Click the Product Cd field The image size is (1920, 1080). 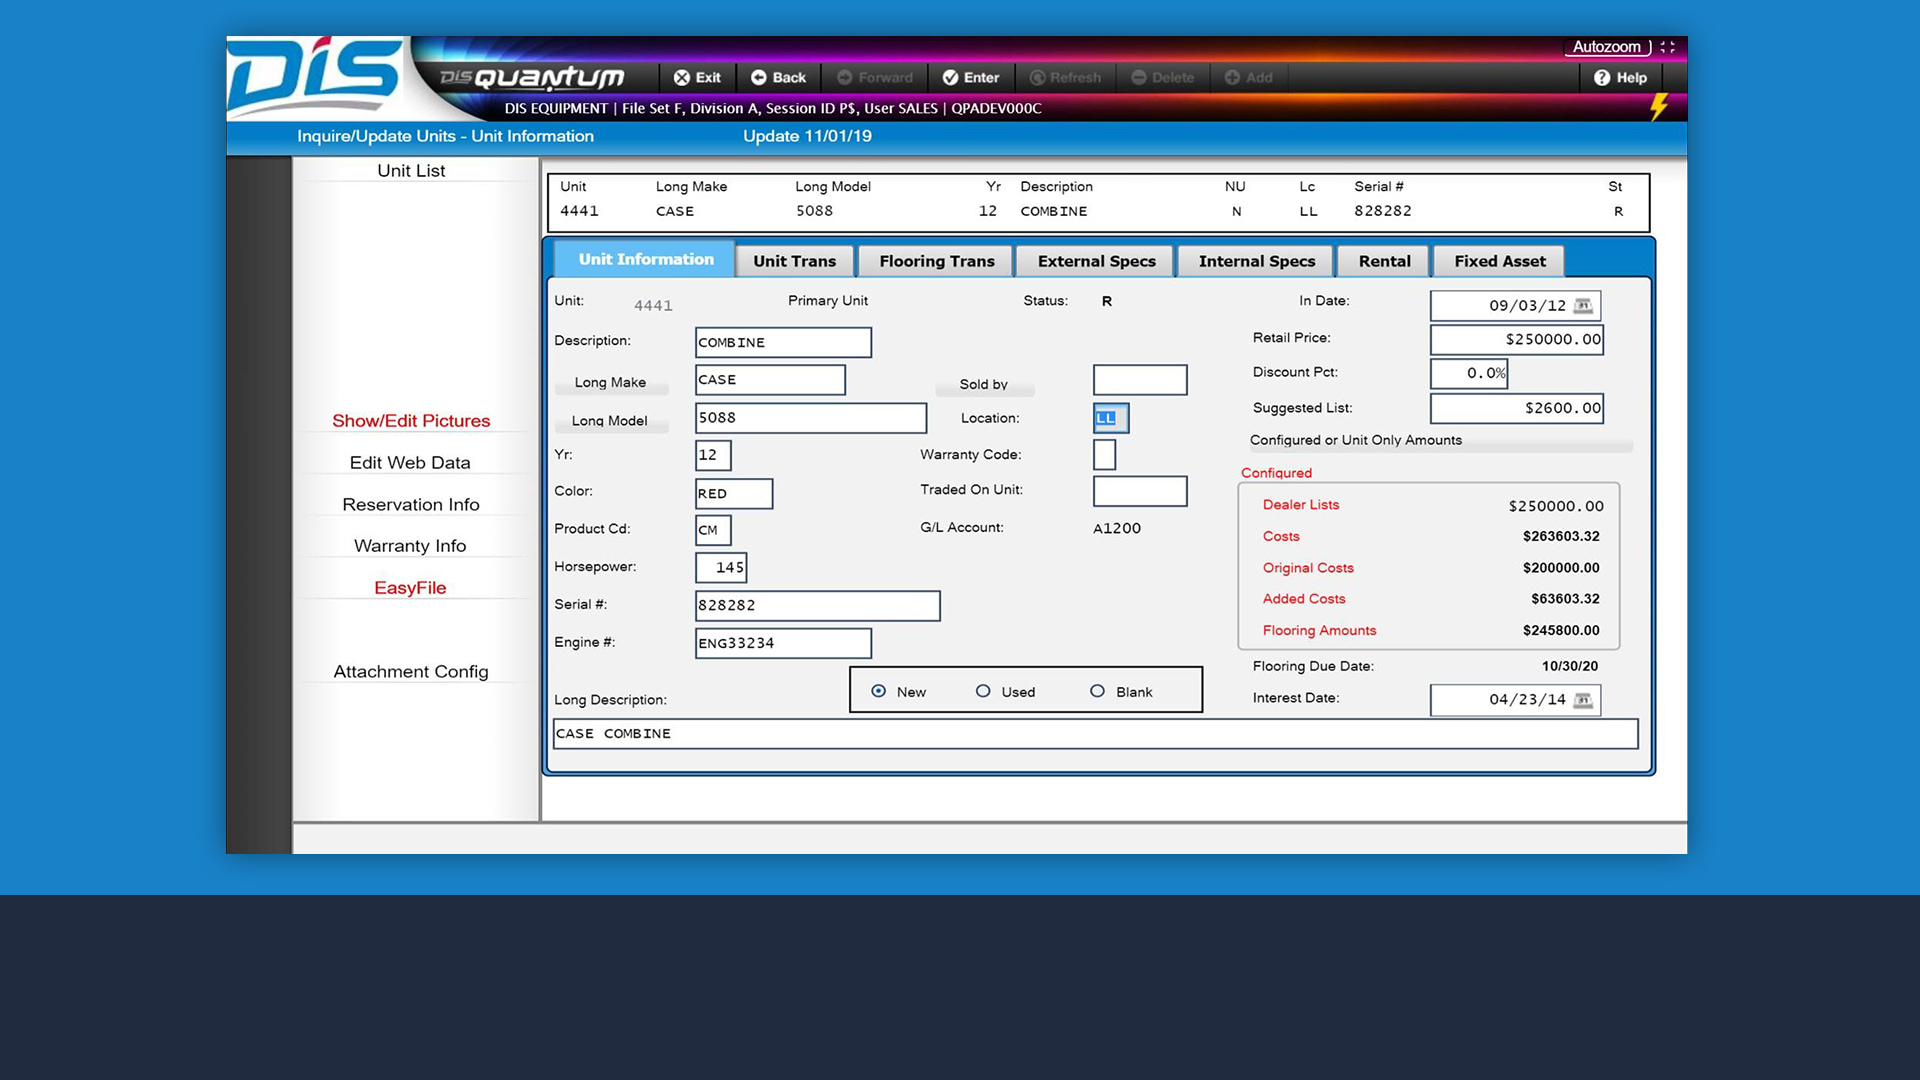713,530
